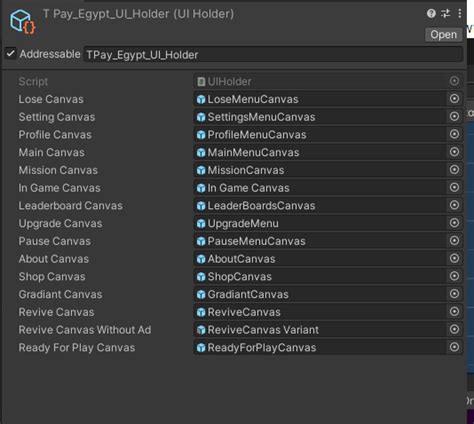Open the preset selector sliders icon
The height and width of the screenshot is (424, 474).
pyautogui.click(x=445, y=14)
